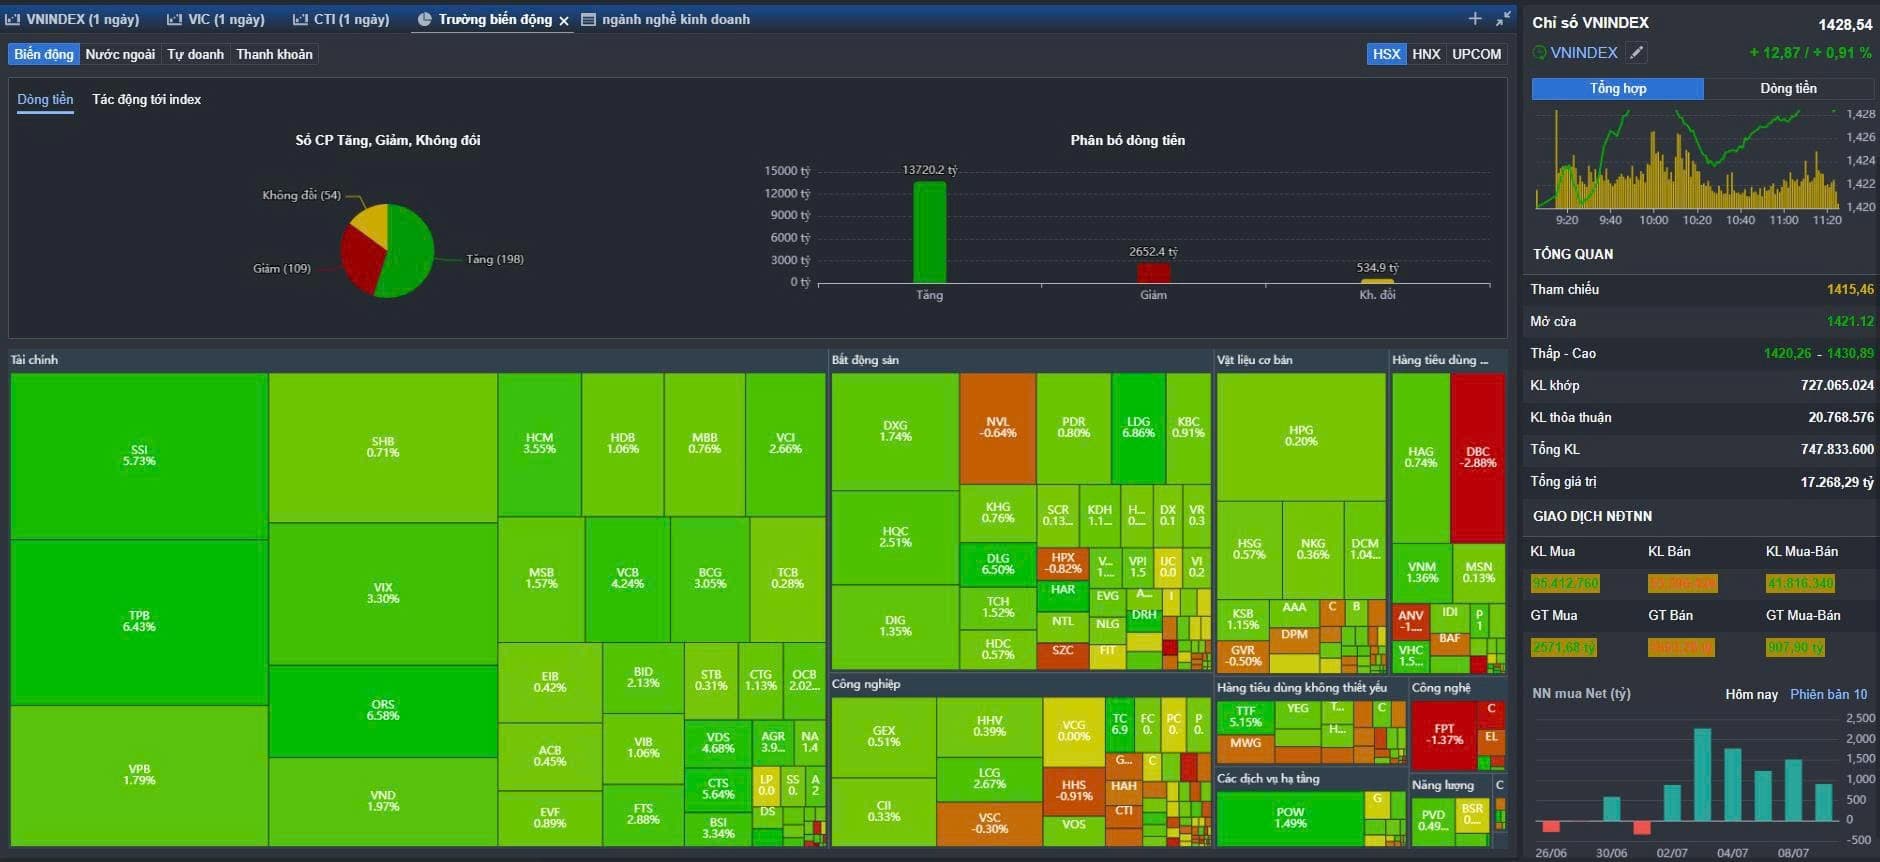Screen dimensions: 1880x862
Task: Click the pie icon on Trường biến động tab
Action: [x=424, y=19]
